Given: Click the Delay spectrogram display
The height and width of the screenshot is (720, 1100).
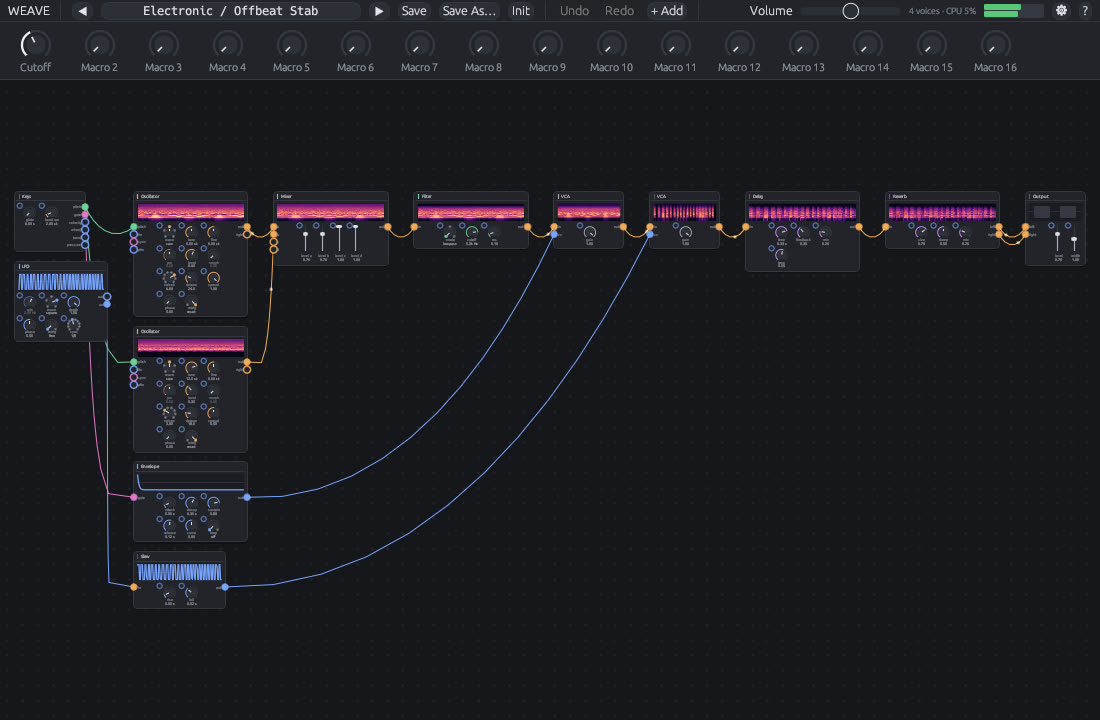Looking at the screenshot, I should (803, 212).
